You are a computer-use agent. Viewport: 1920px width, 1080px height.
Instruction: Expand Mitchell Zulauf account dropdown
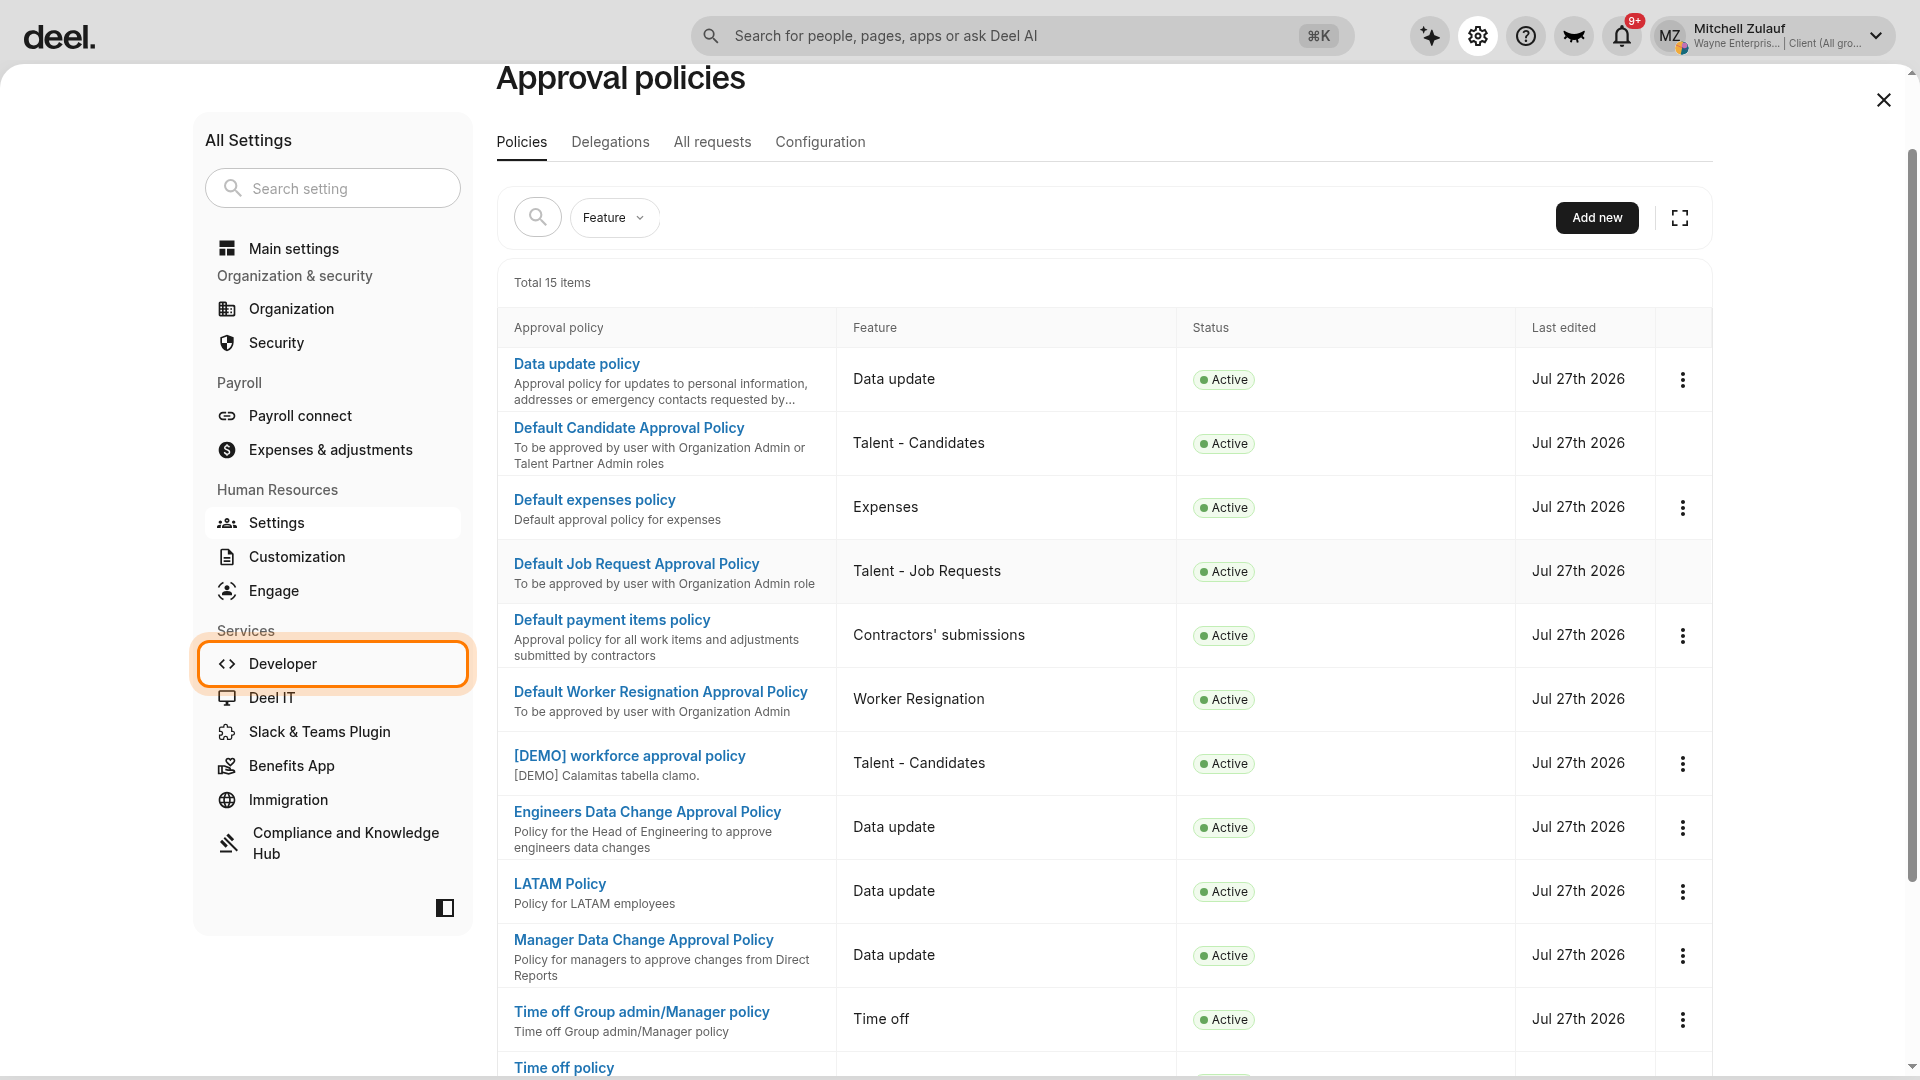[x=1773, y=36]
